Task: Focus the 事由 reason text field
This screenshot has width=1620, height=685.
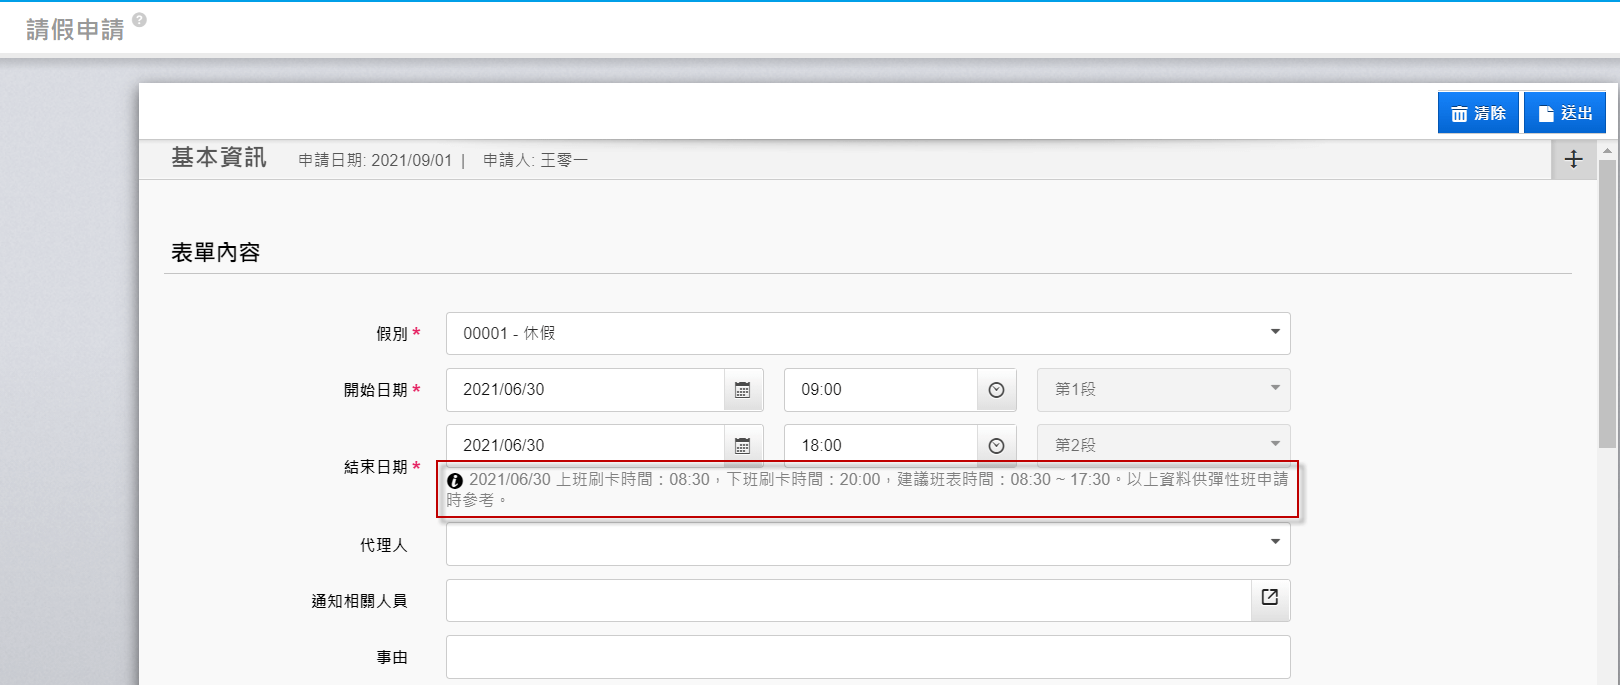Action: tap(867, 657)
